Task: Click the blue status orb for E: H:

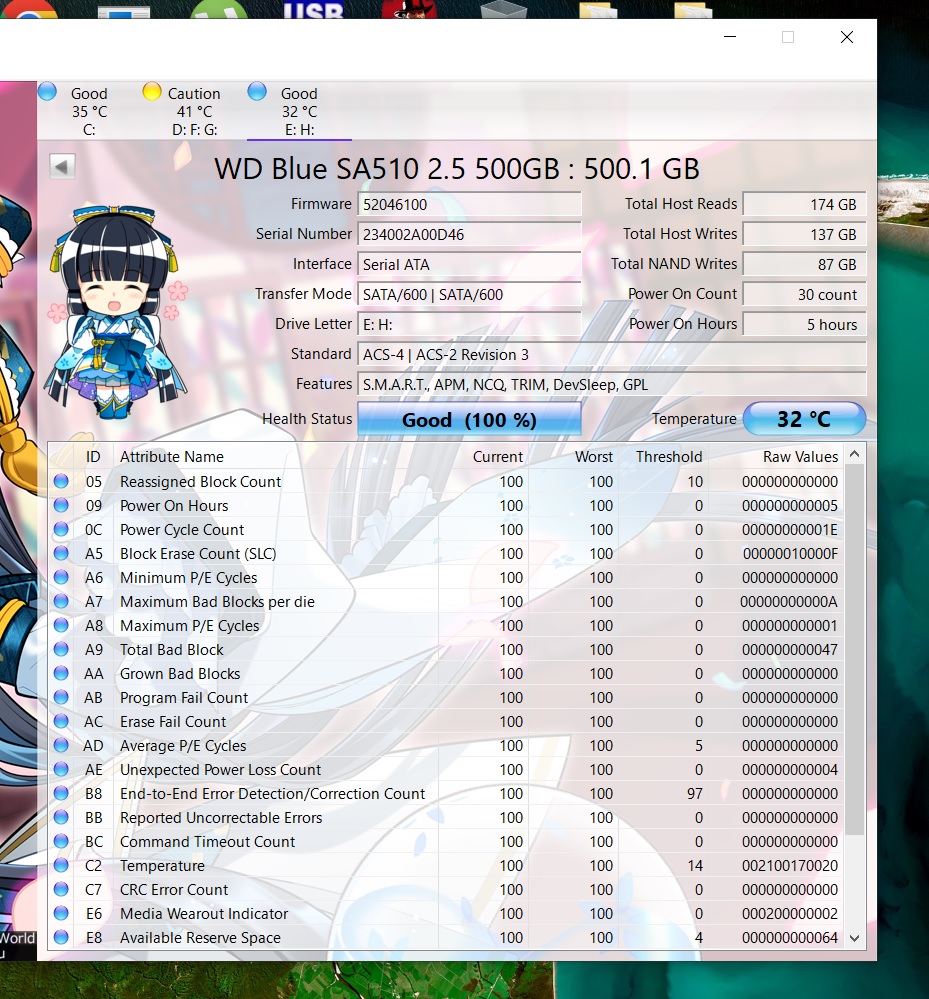Action: pyautogui.click(x=257, y=92)
